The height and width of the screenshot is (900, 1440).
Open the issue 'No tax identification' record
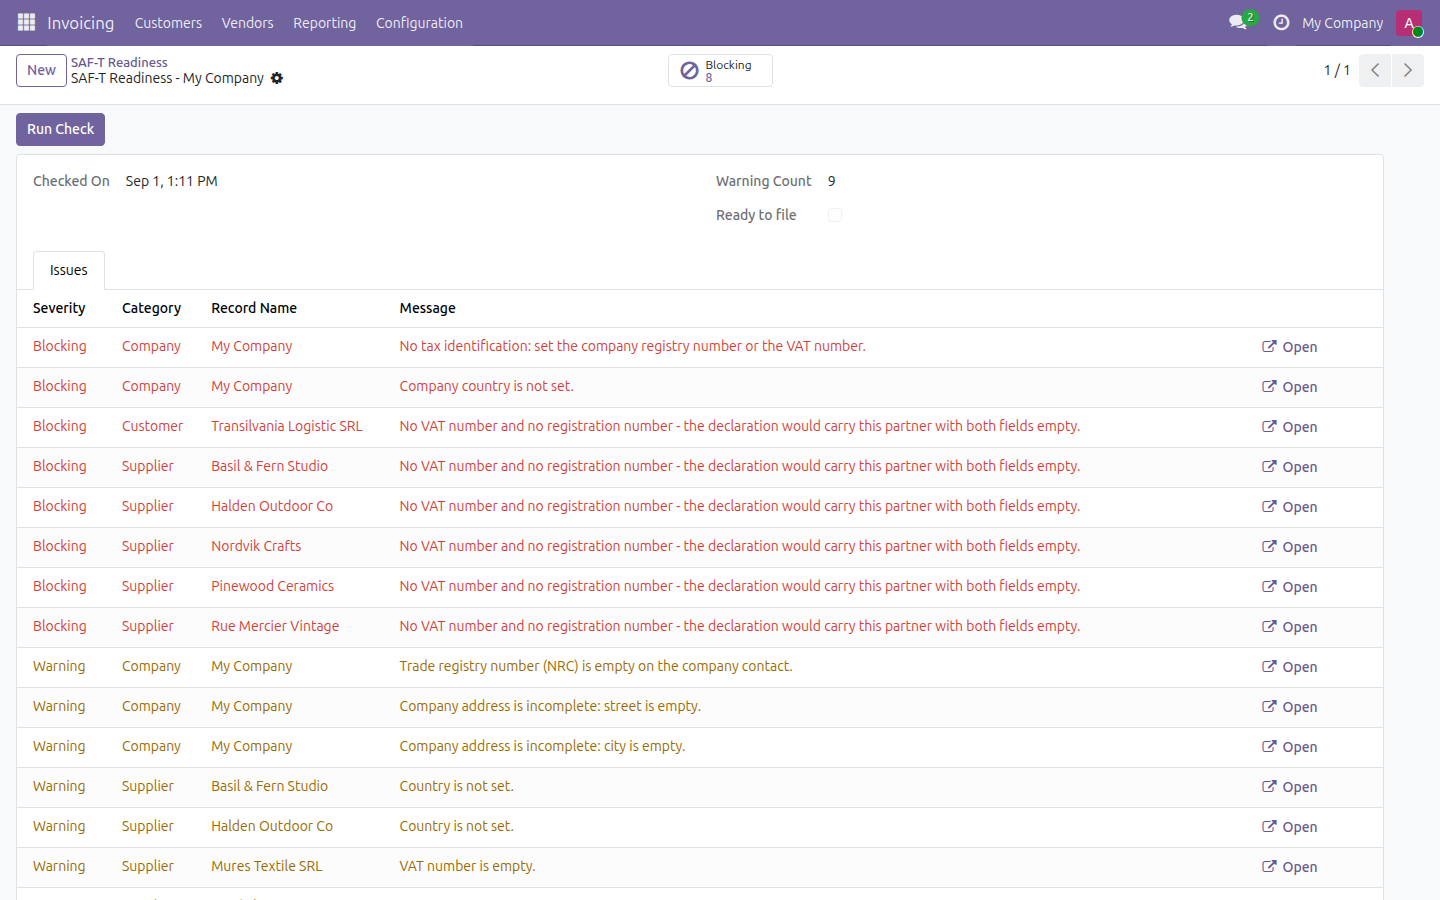(x=1289, y=347)
